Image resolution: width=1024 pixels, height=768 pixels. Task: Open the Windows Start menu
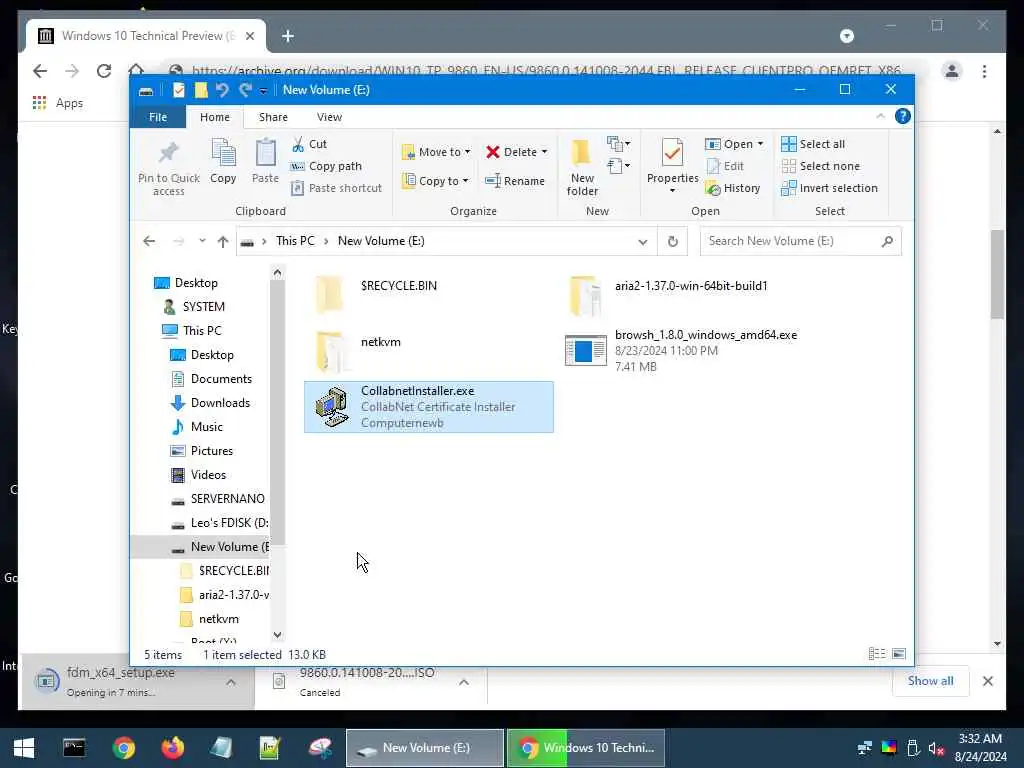(24, 748)
